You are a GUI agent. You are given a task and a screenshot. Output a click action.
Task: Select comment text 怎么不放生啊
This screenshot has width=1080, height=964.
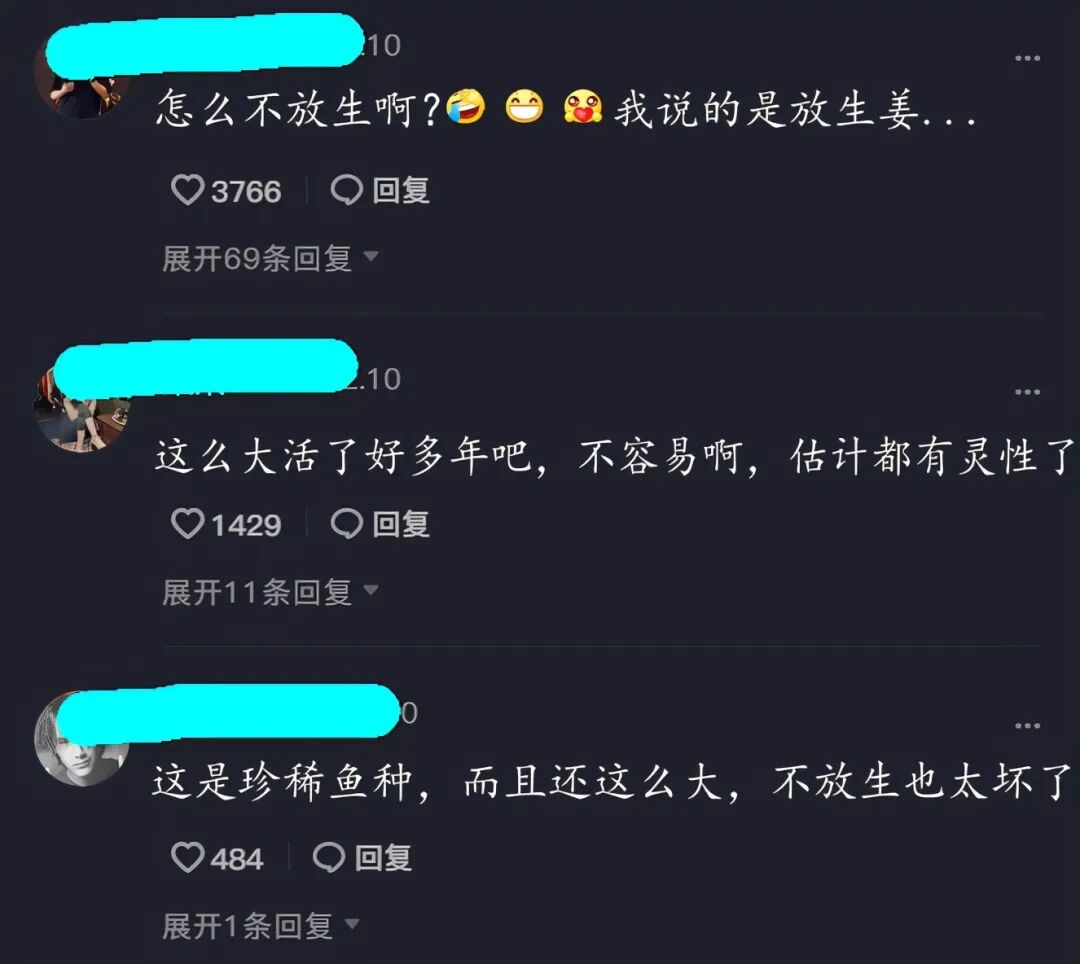coord(288,109)
